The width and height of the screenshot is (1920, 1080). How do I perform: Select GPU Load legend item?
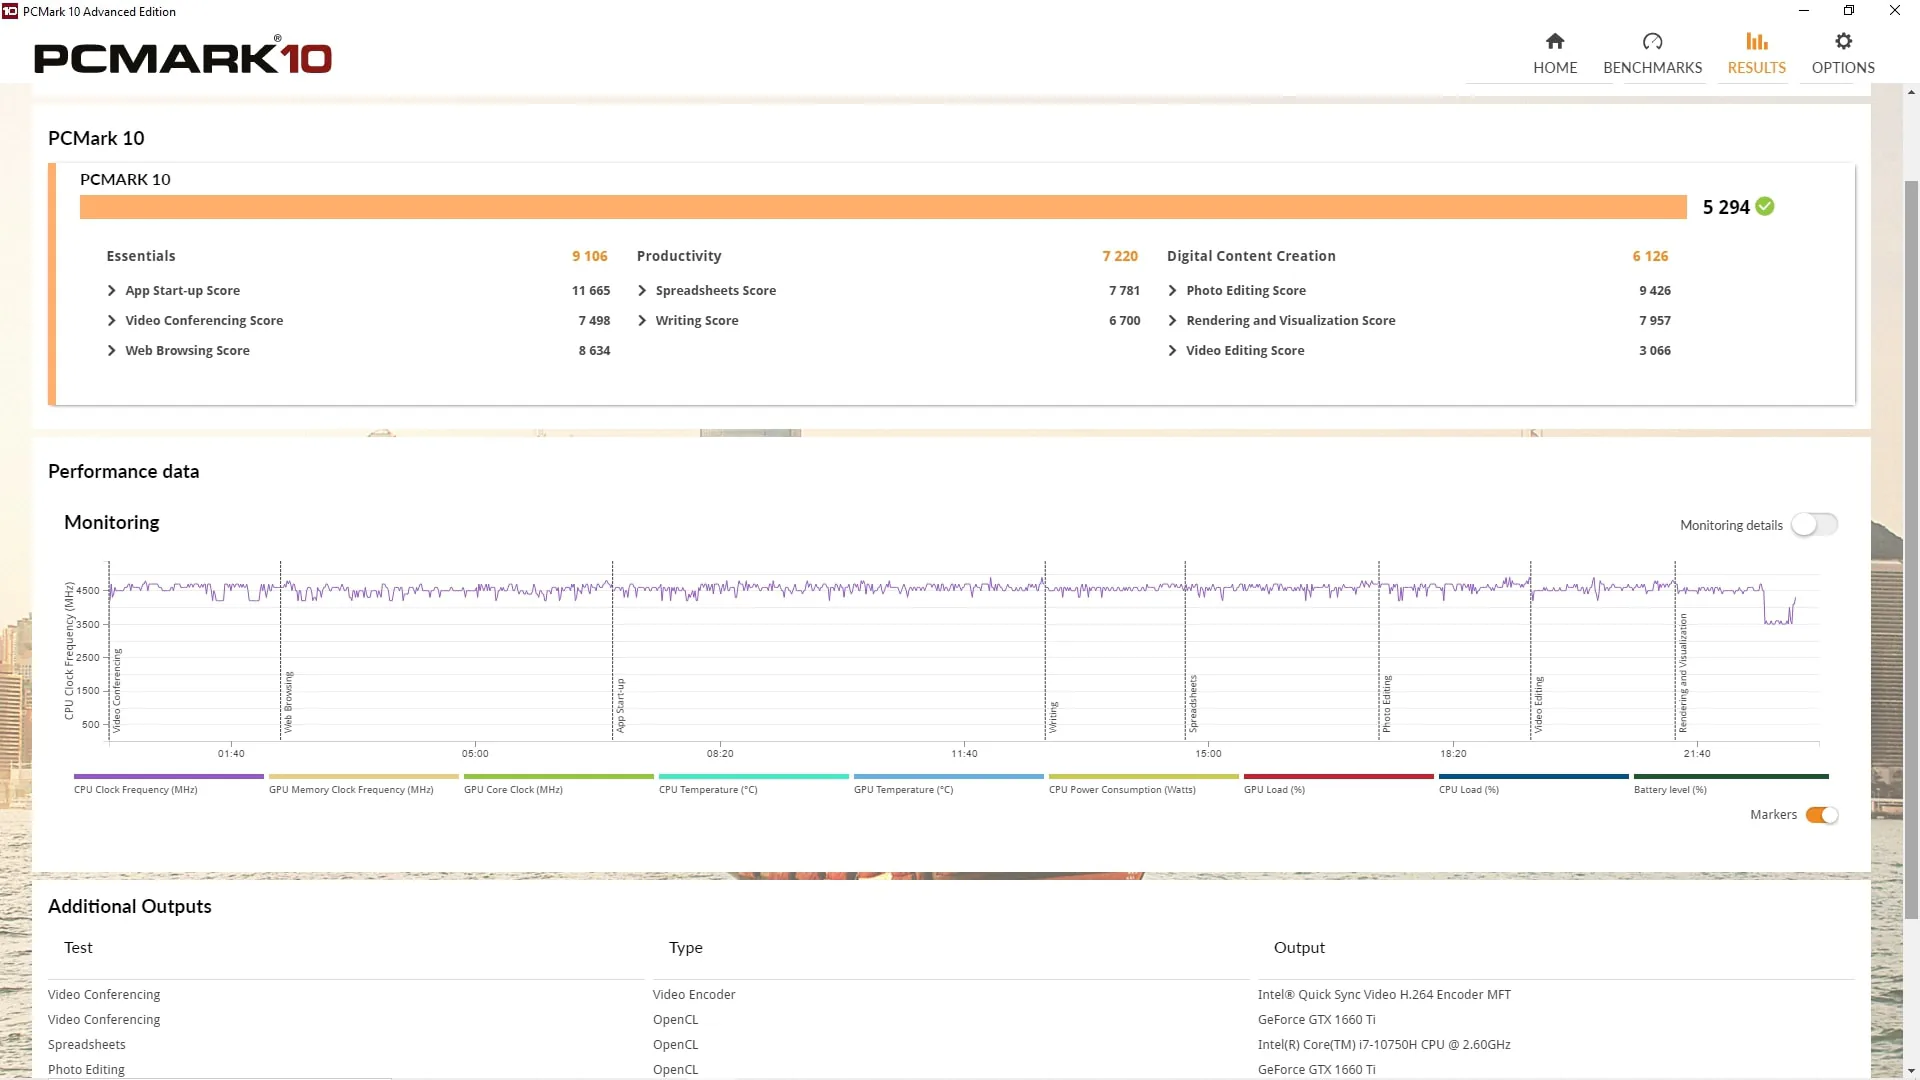[1338, 784]
